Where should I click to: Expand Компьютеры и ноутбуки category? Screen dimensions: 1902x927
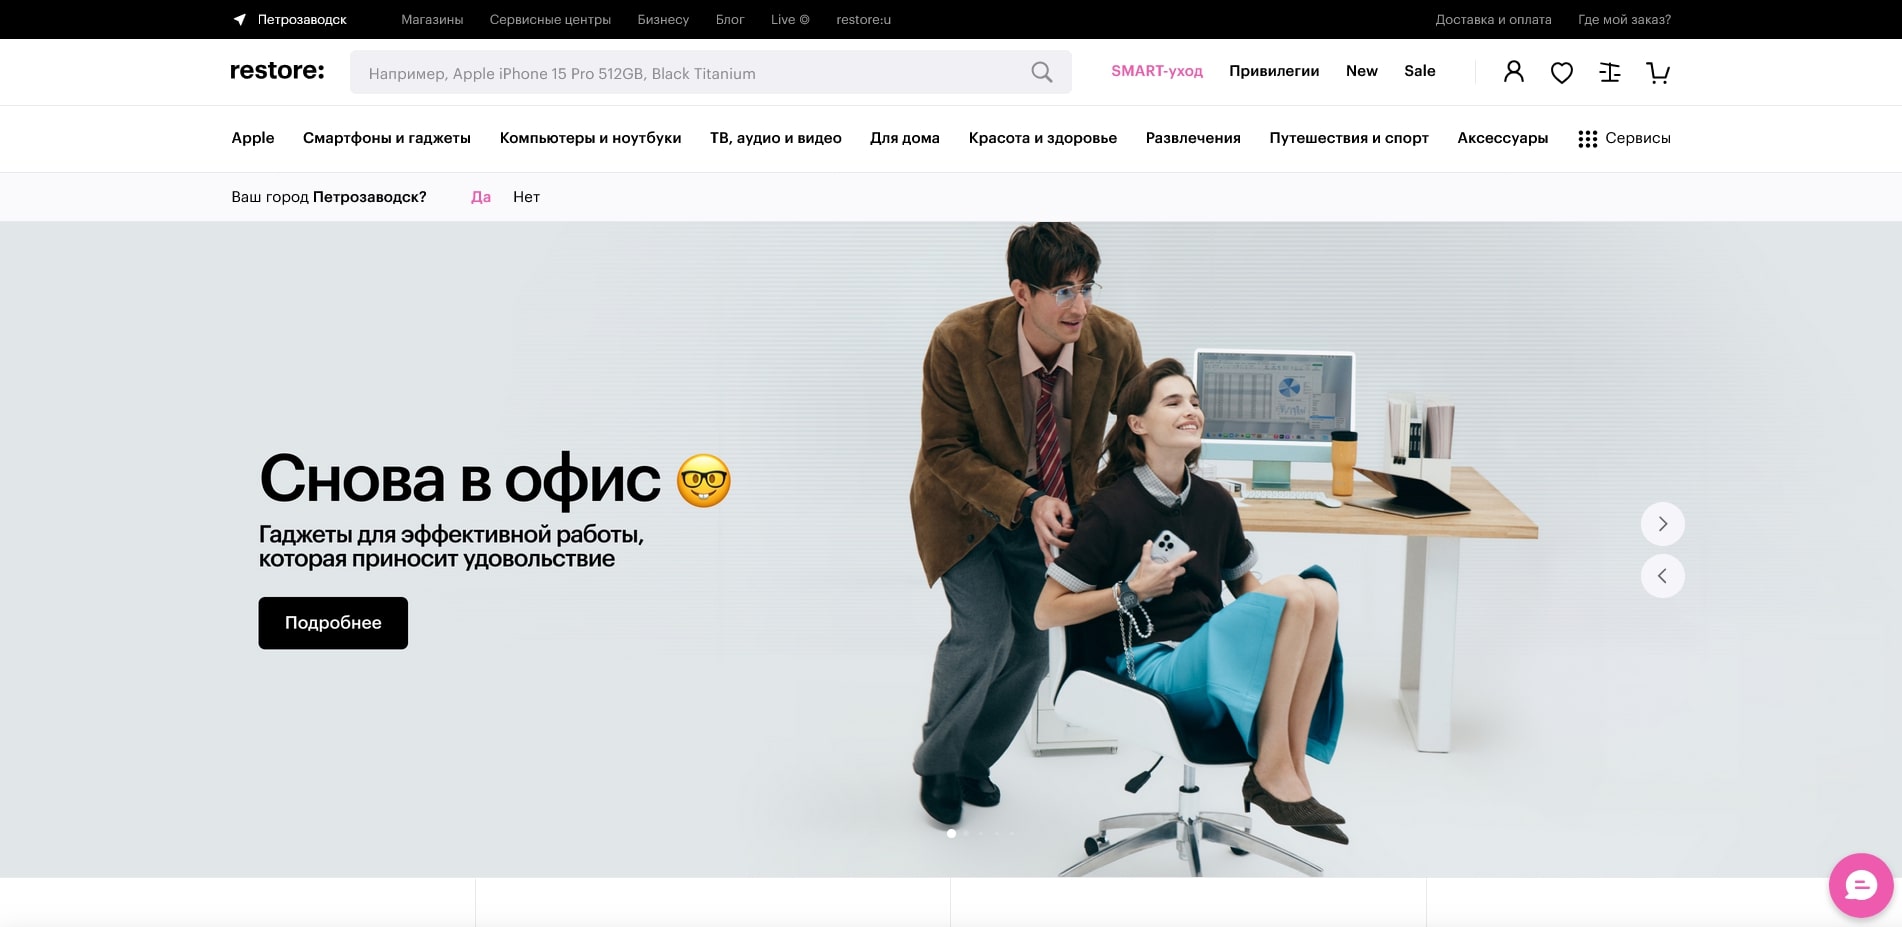pyautogui.click(x=590, y=138)
